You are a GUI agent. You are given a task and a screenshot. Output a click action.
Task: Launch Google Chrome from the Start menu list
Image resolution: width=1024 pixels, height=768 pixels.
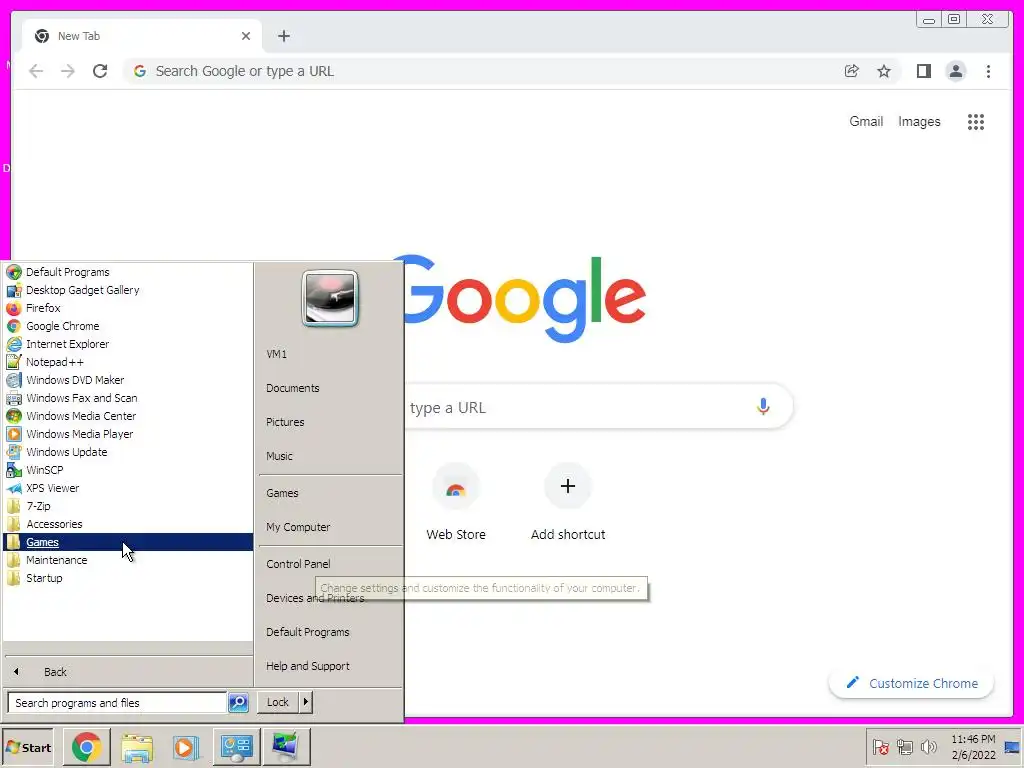[128, 326]
